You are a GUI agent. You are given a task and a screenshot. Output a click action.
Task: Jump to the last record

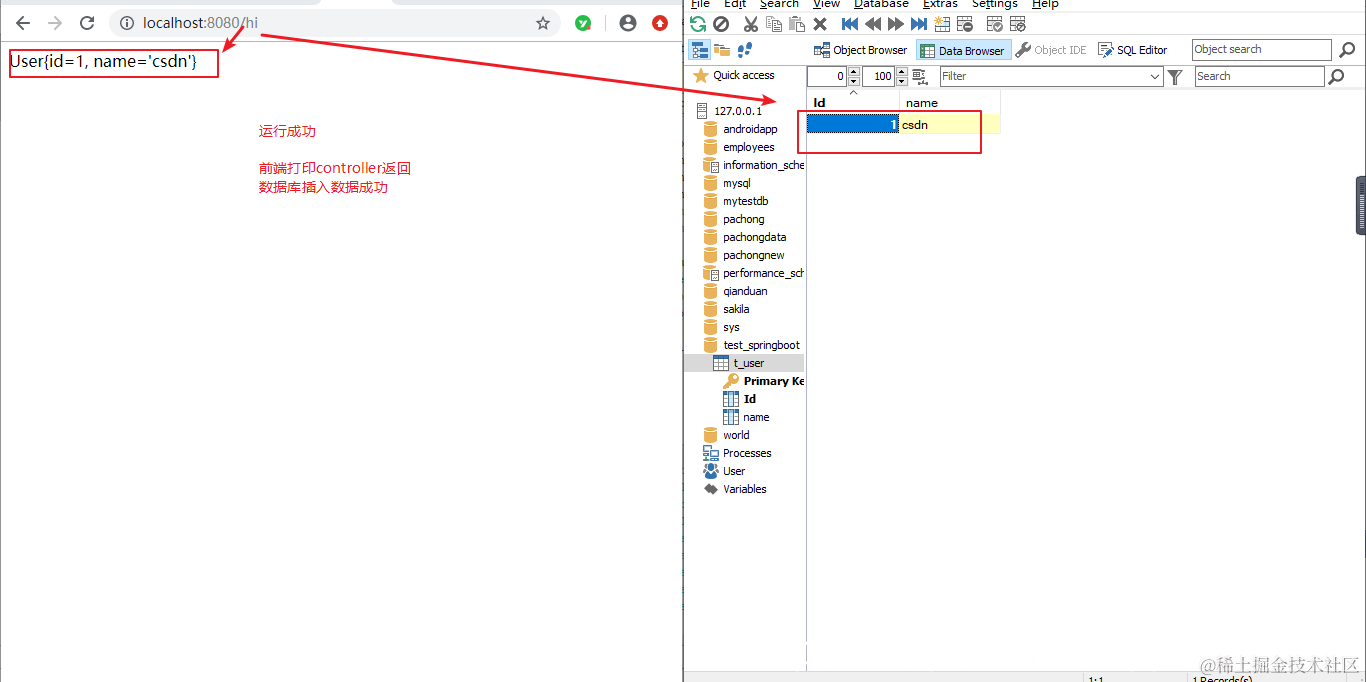click(x=919, y=24)
